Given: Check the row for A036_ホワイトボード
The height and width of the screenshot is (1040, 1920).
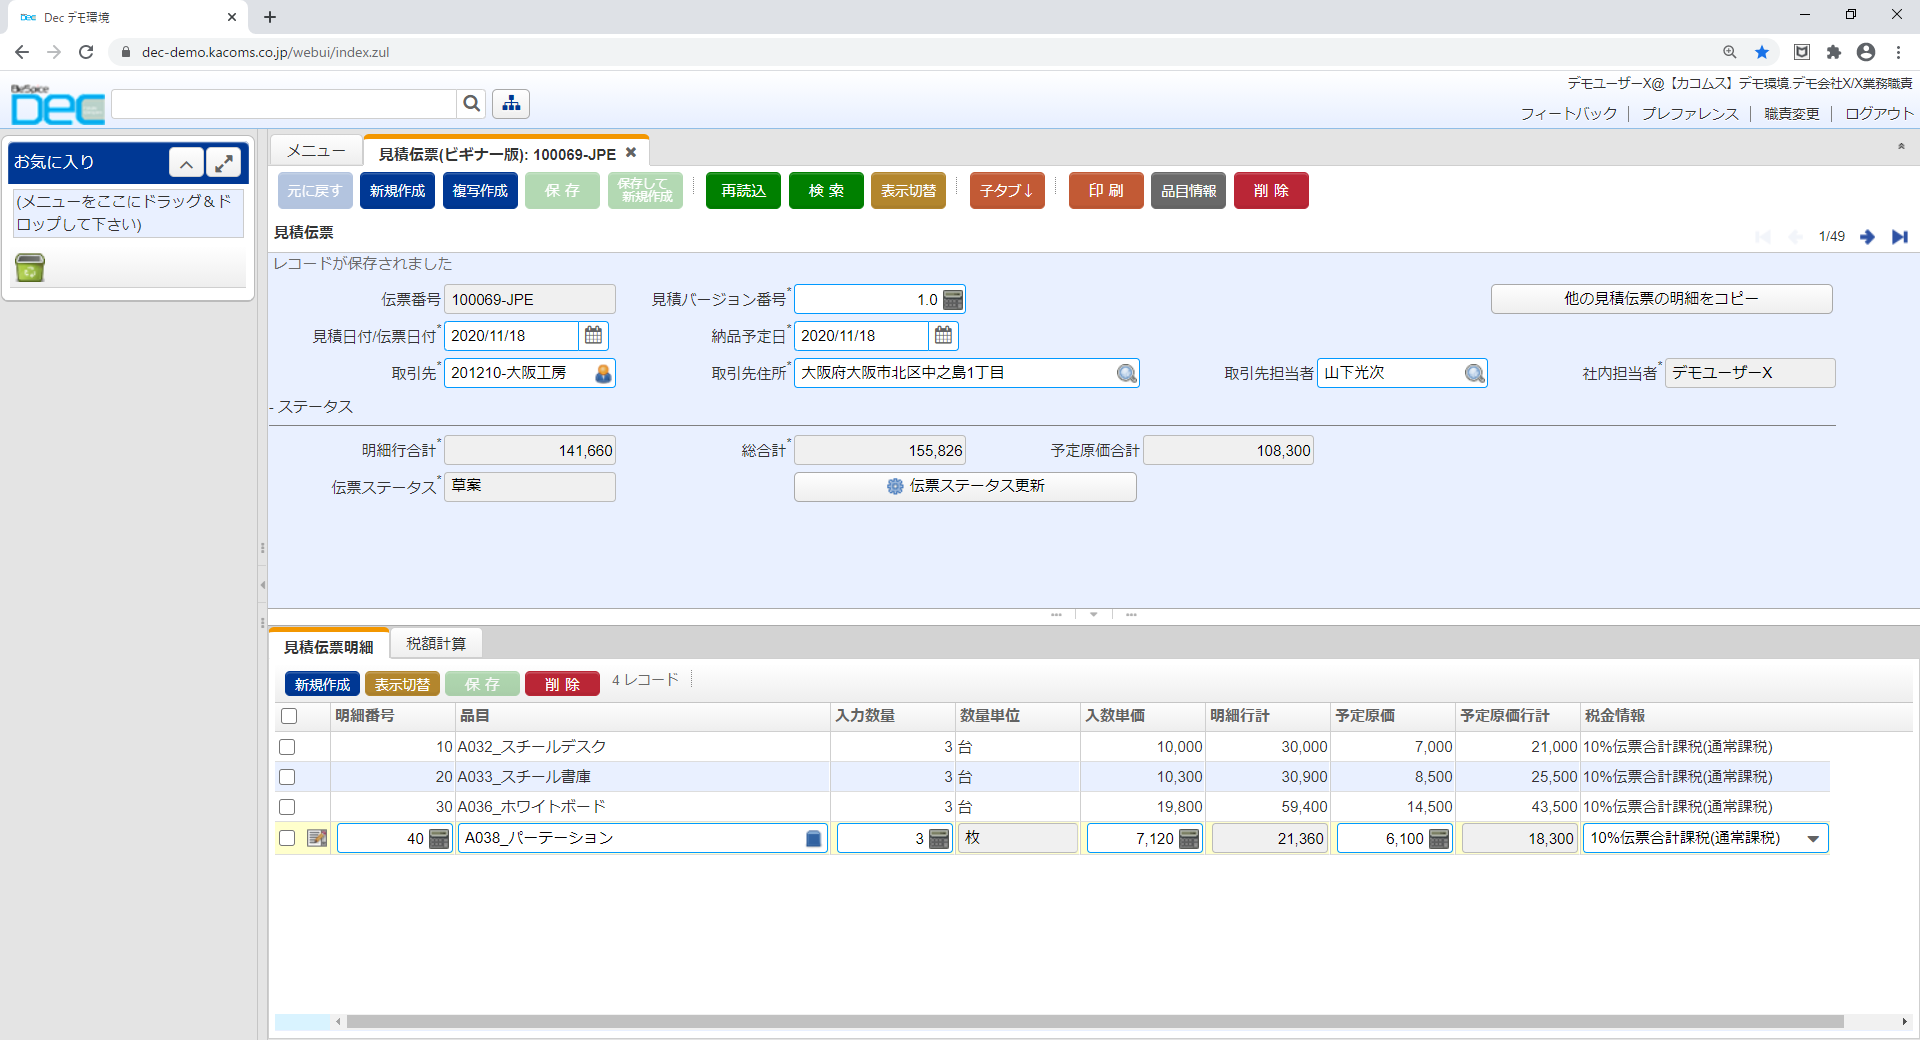Looking at the screenshot, I should pos(287,807).
